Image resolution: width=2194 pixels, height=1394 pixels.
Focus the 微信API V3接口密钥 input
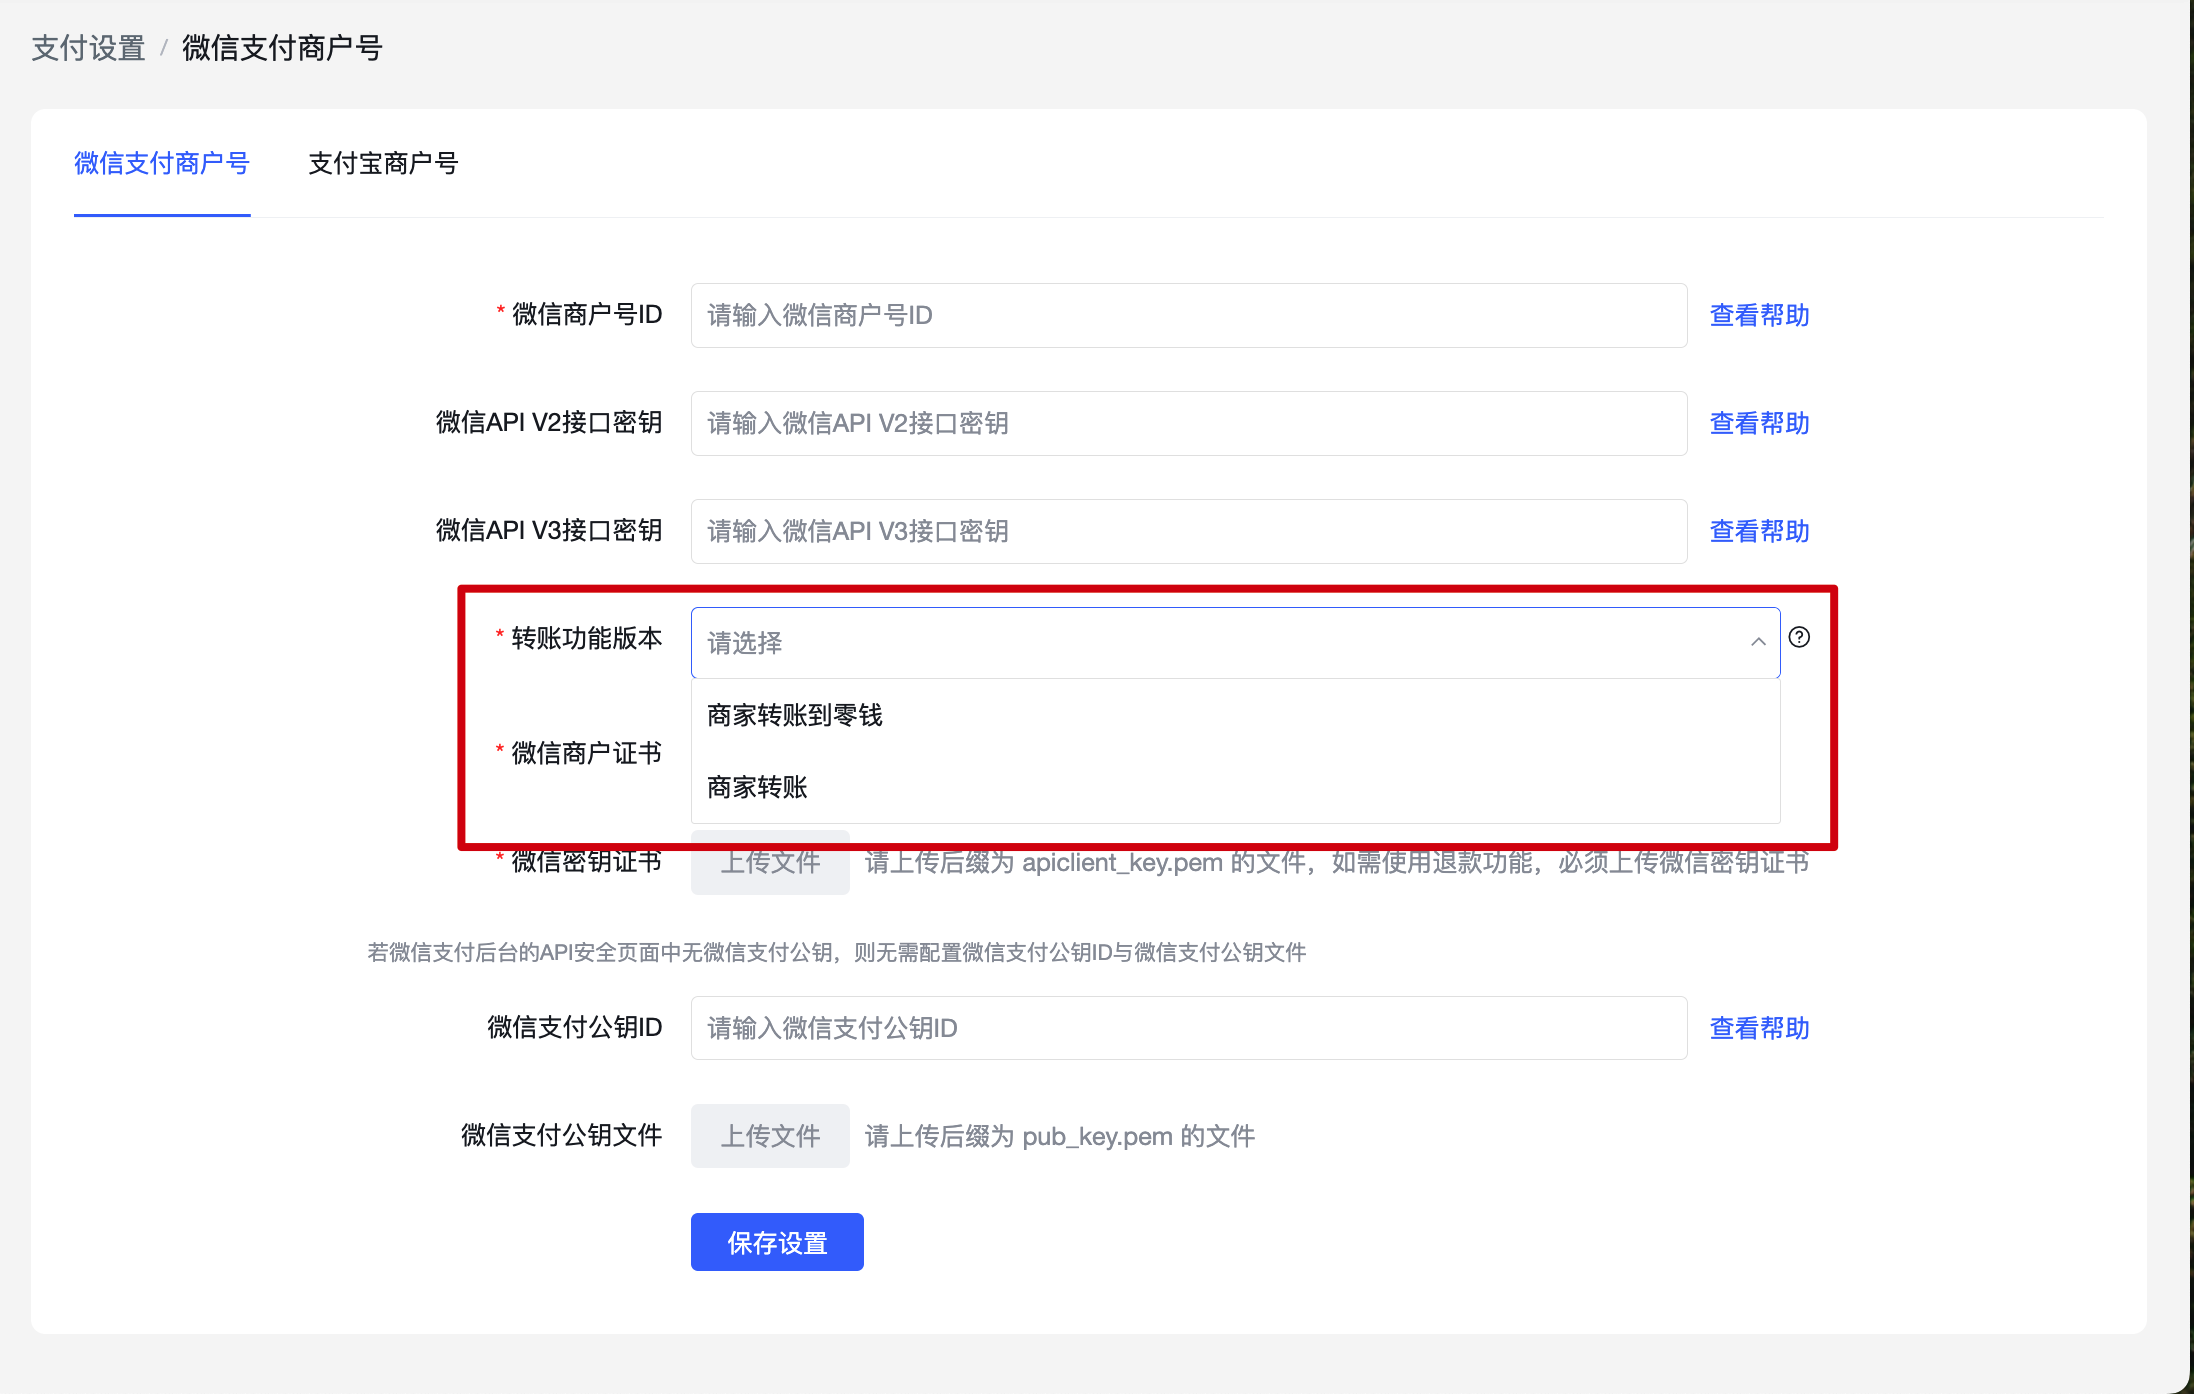click(x=1189, y=531)
